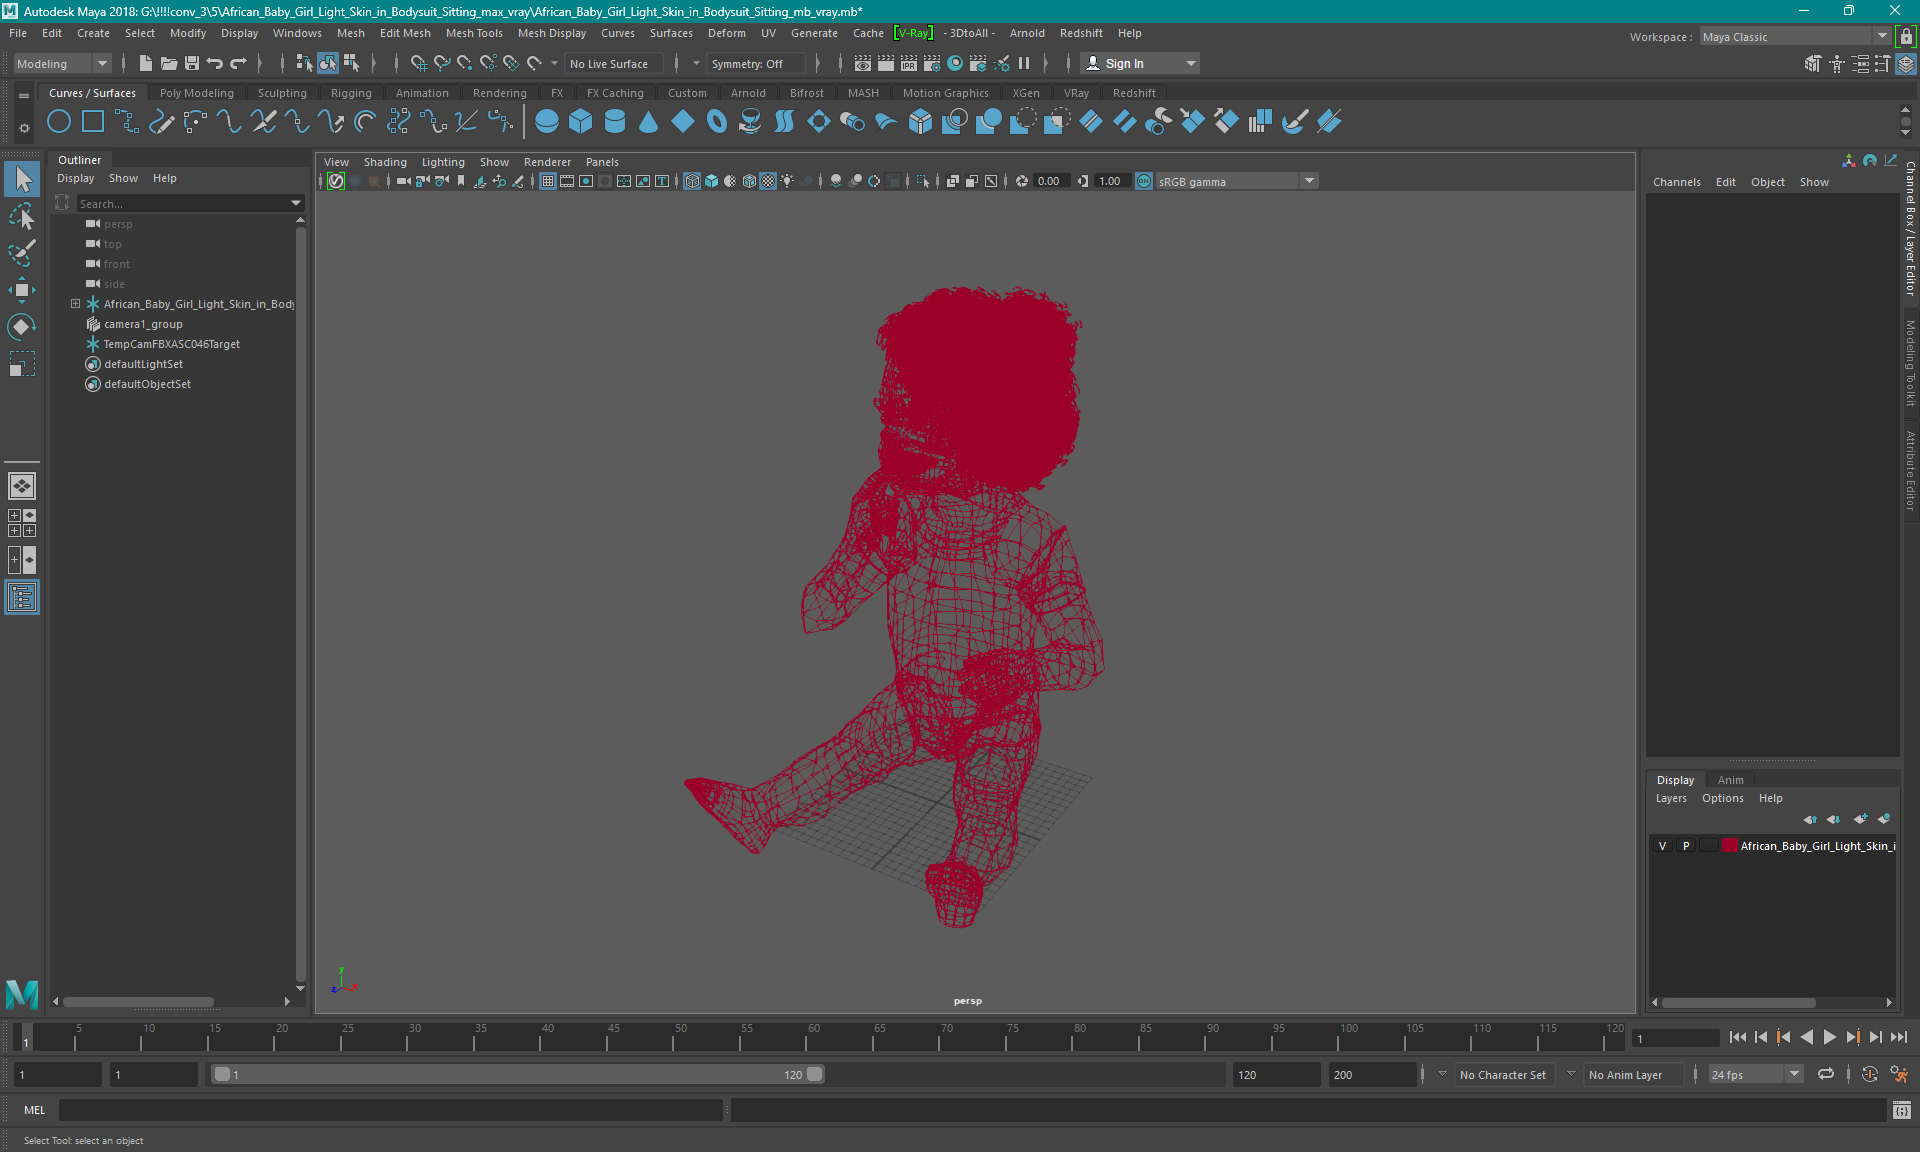This screenshot has height=1152, width=1920.
Task: Click the Outliner search field
Action: pos(182,203)
